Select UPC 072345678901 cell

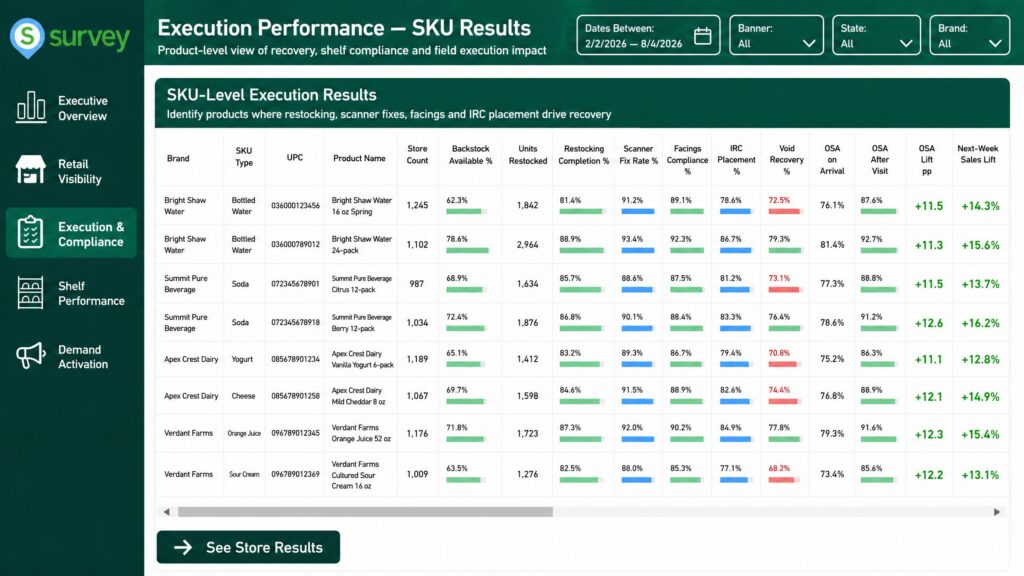click(x=295, y=284)
